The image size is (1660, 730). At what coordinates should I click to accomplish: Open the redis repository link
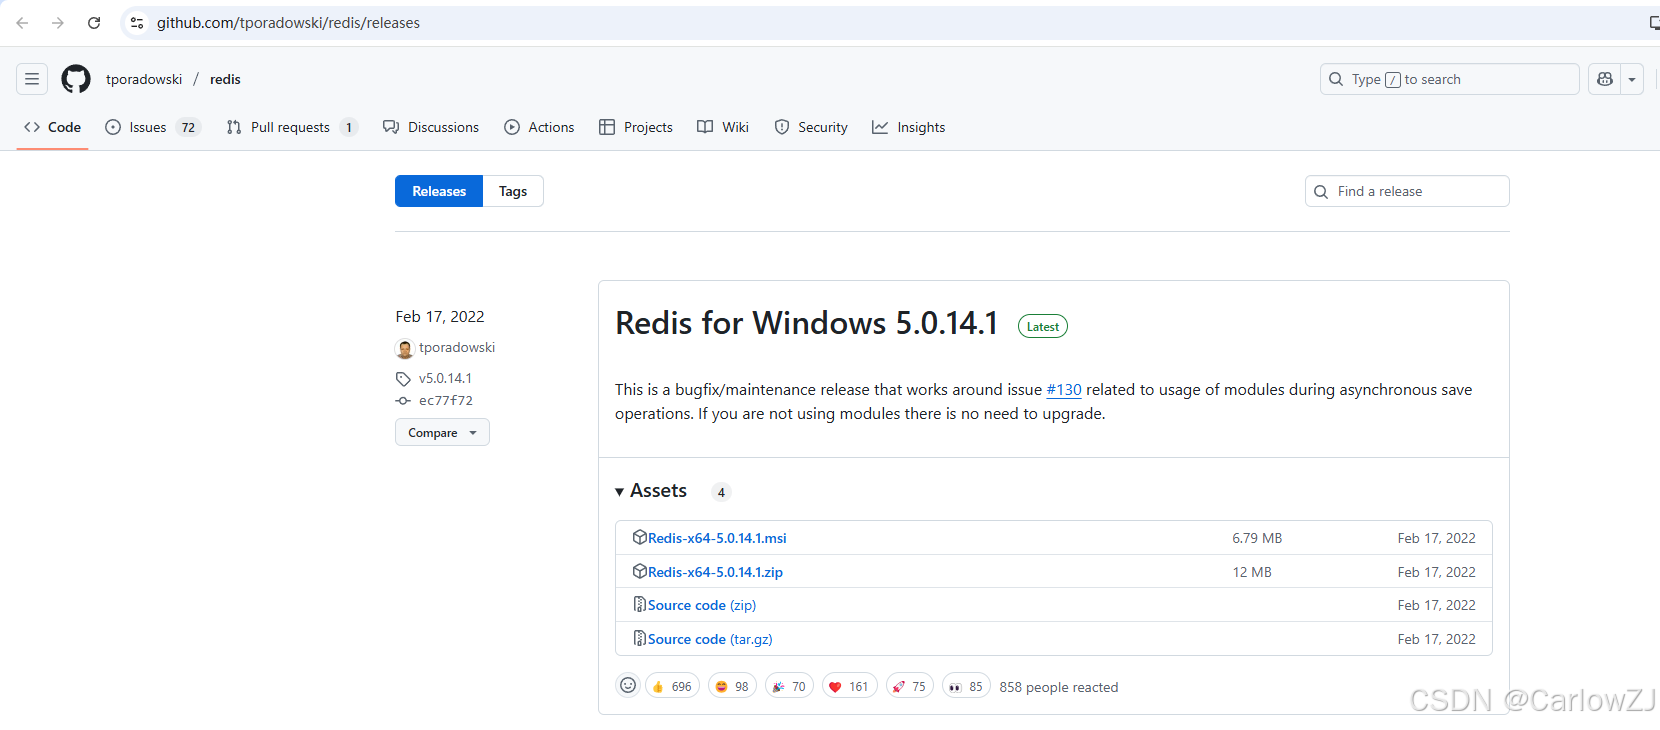(x=225, y=79)
